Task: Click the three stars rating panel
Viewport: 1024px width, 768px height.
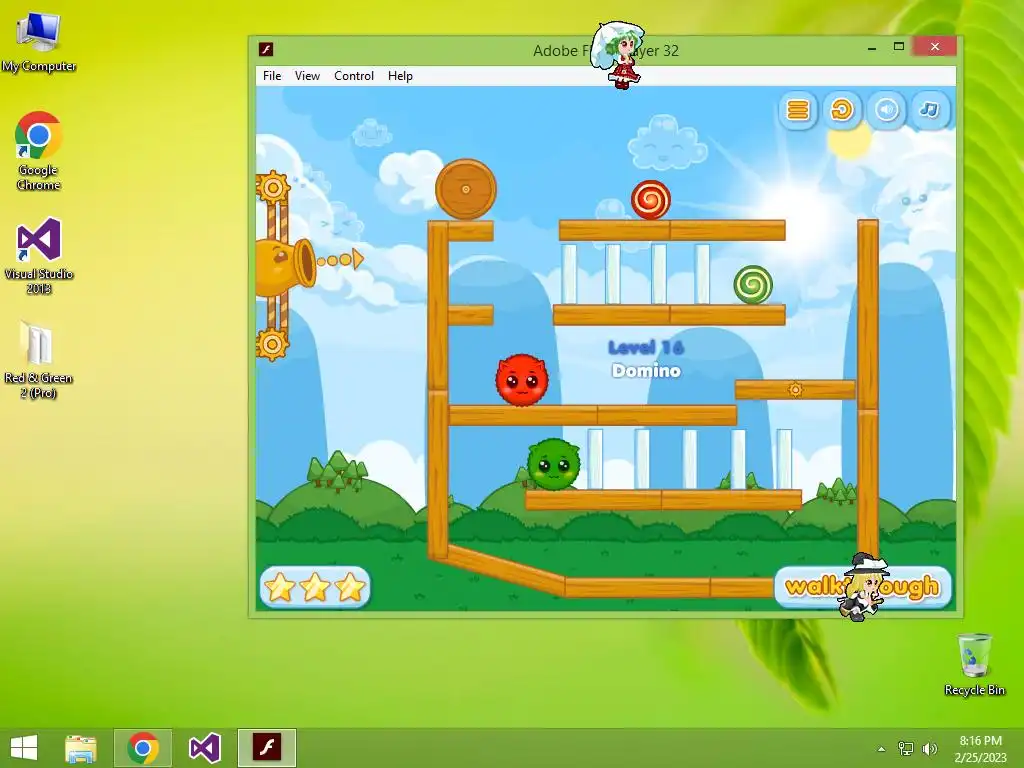Action: [315, 586]
